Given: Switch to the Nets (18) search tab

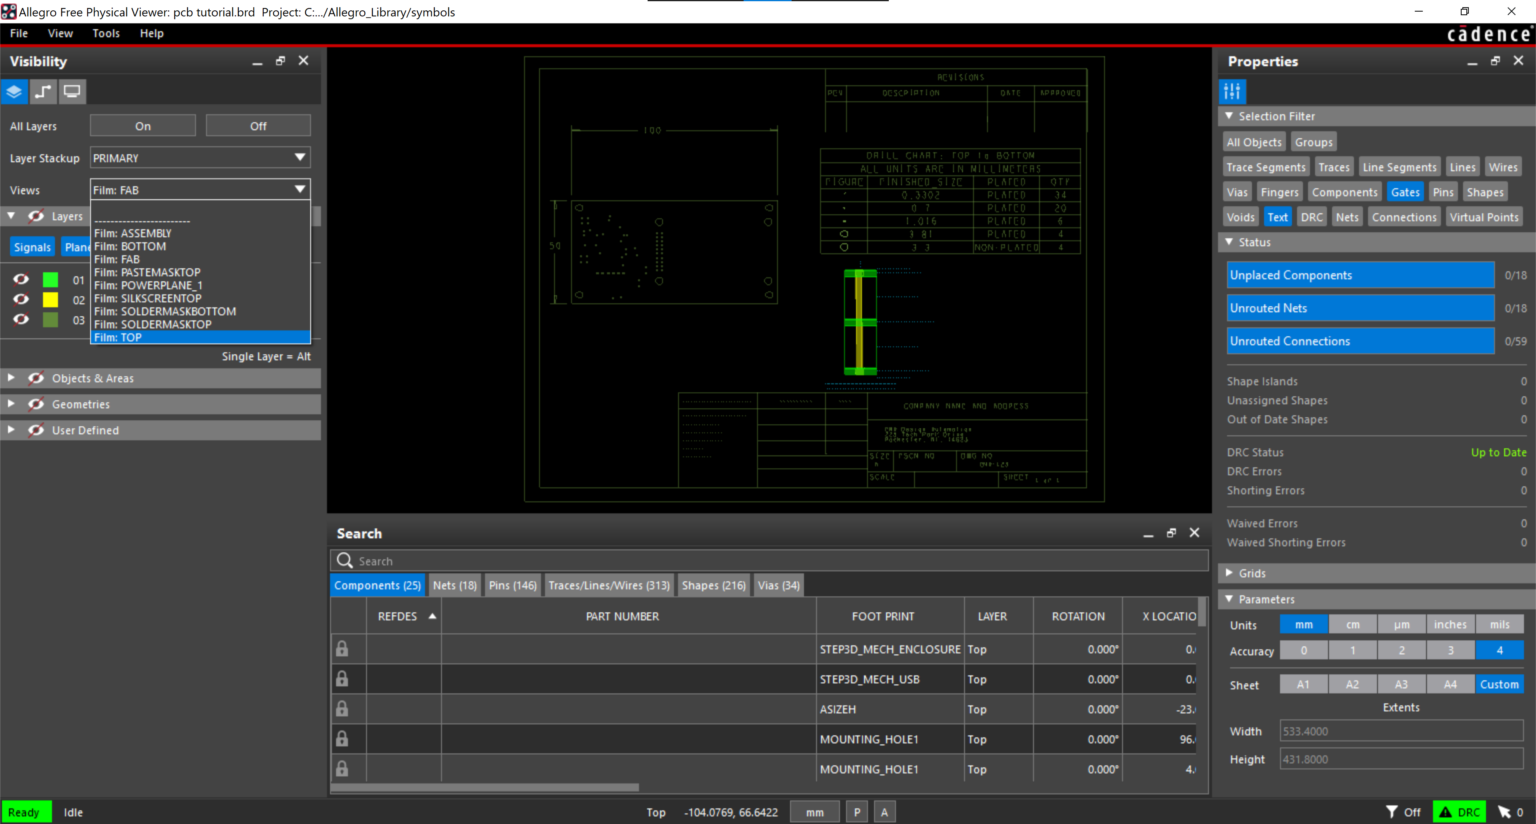Looking at the screenshot, I should click(x=454, y=586).
